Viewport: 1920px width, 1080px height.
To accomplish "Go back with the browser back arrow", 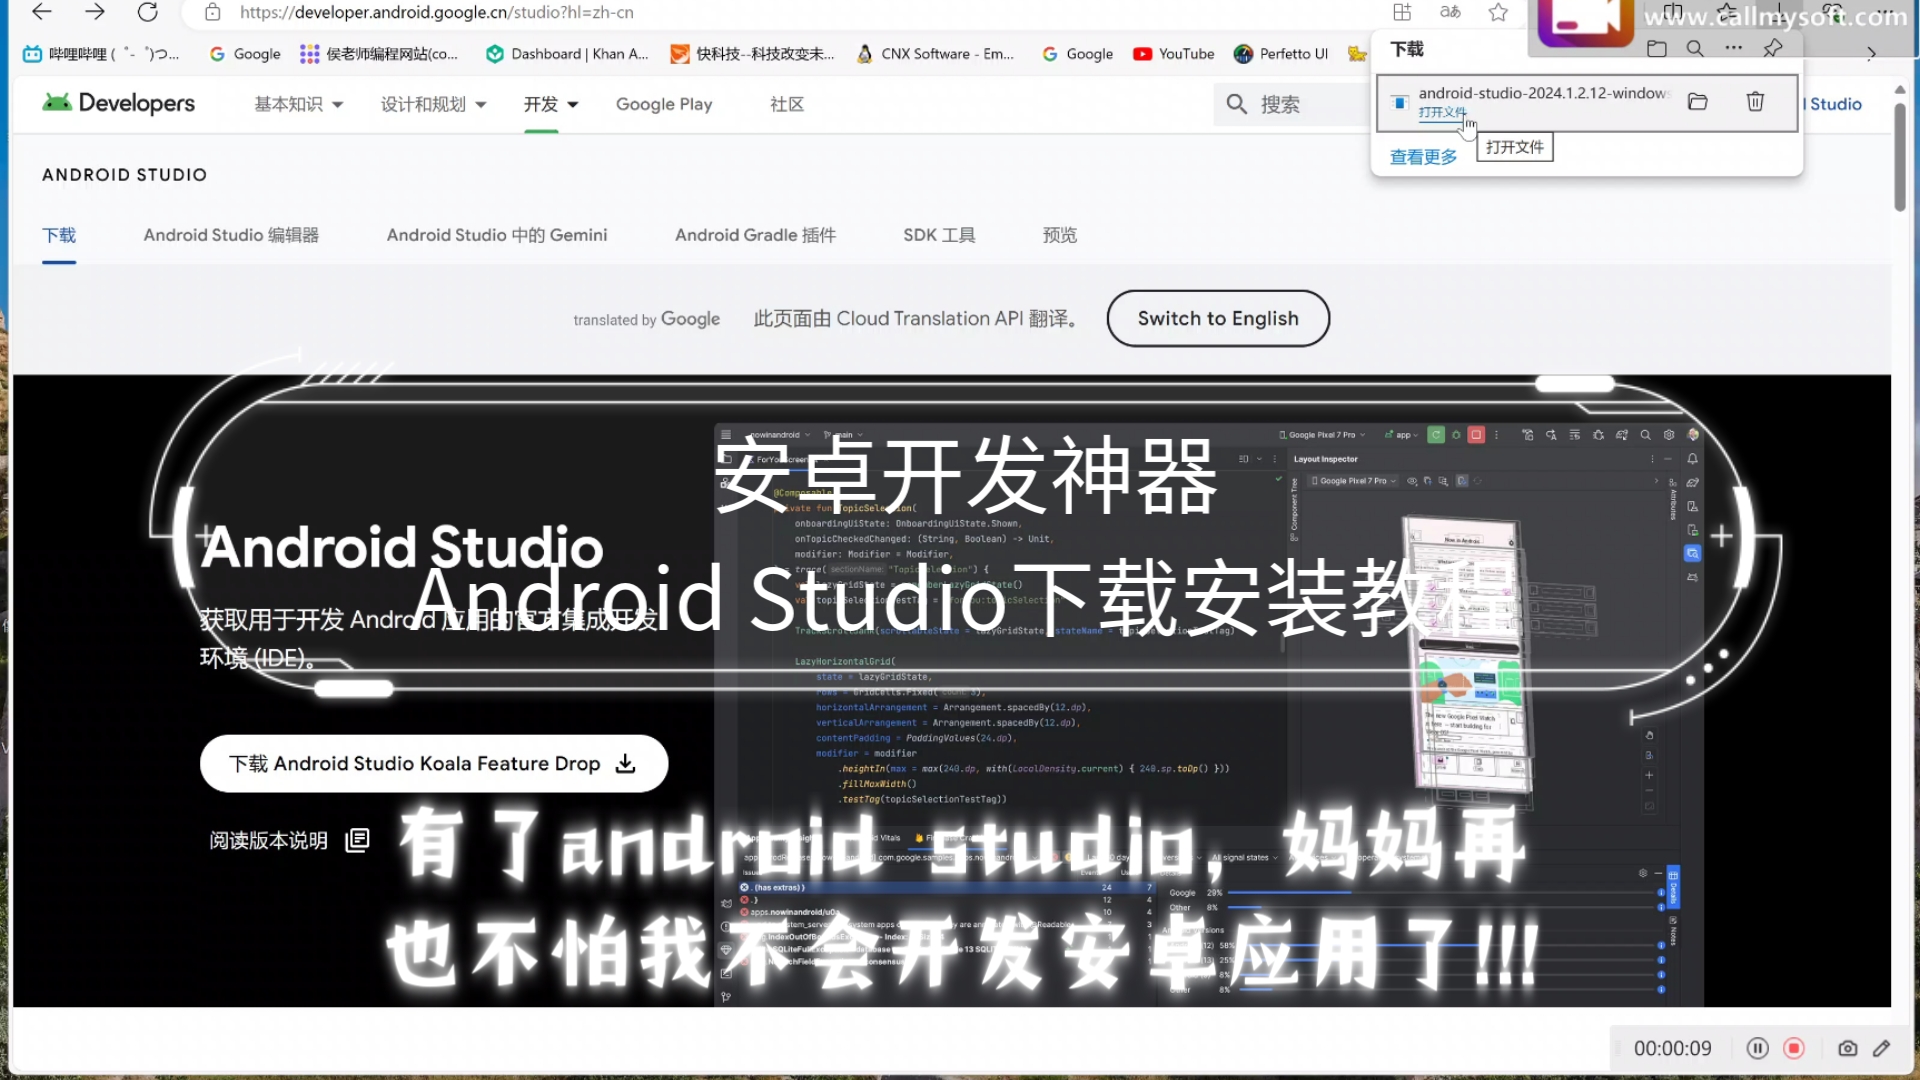I will point(42,12).
